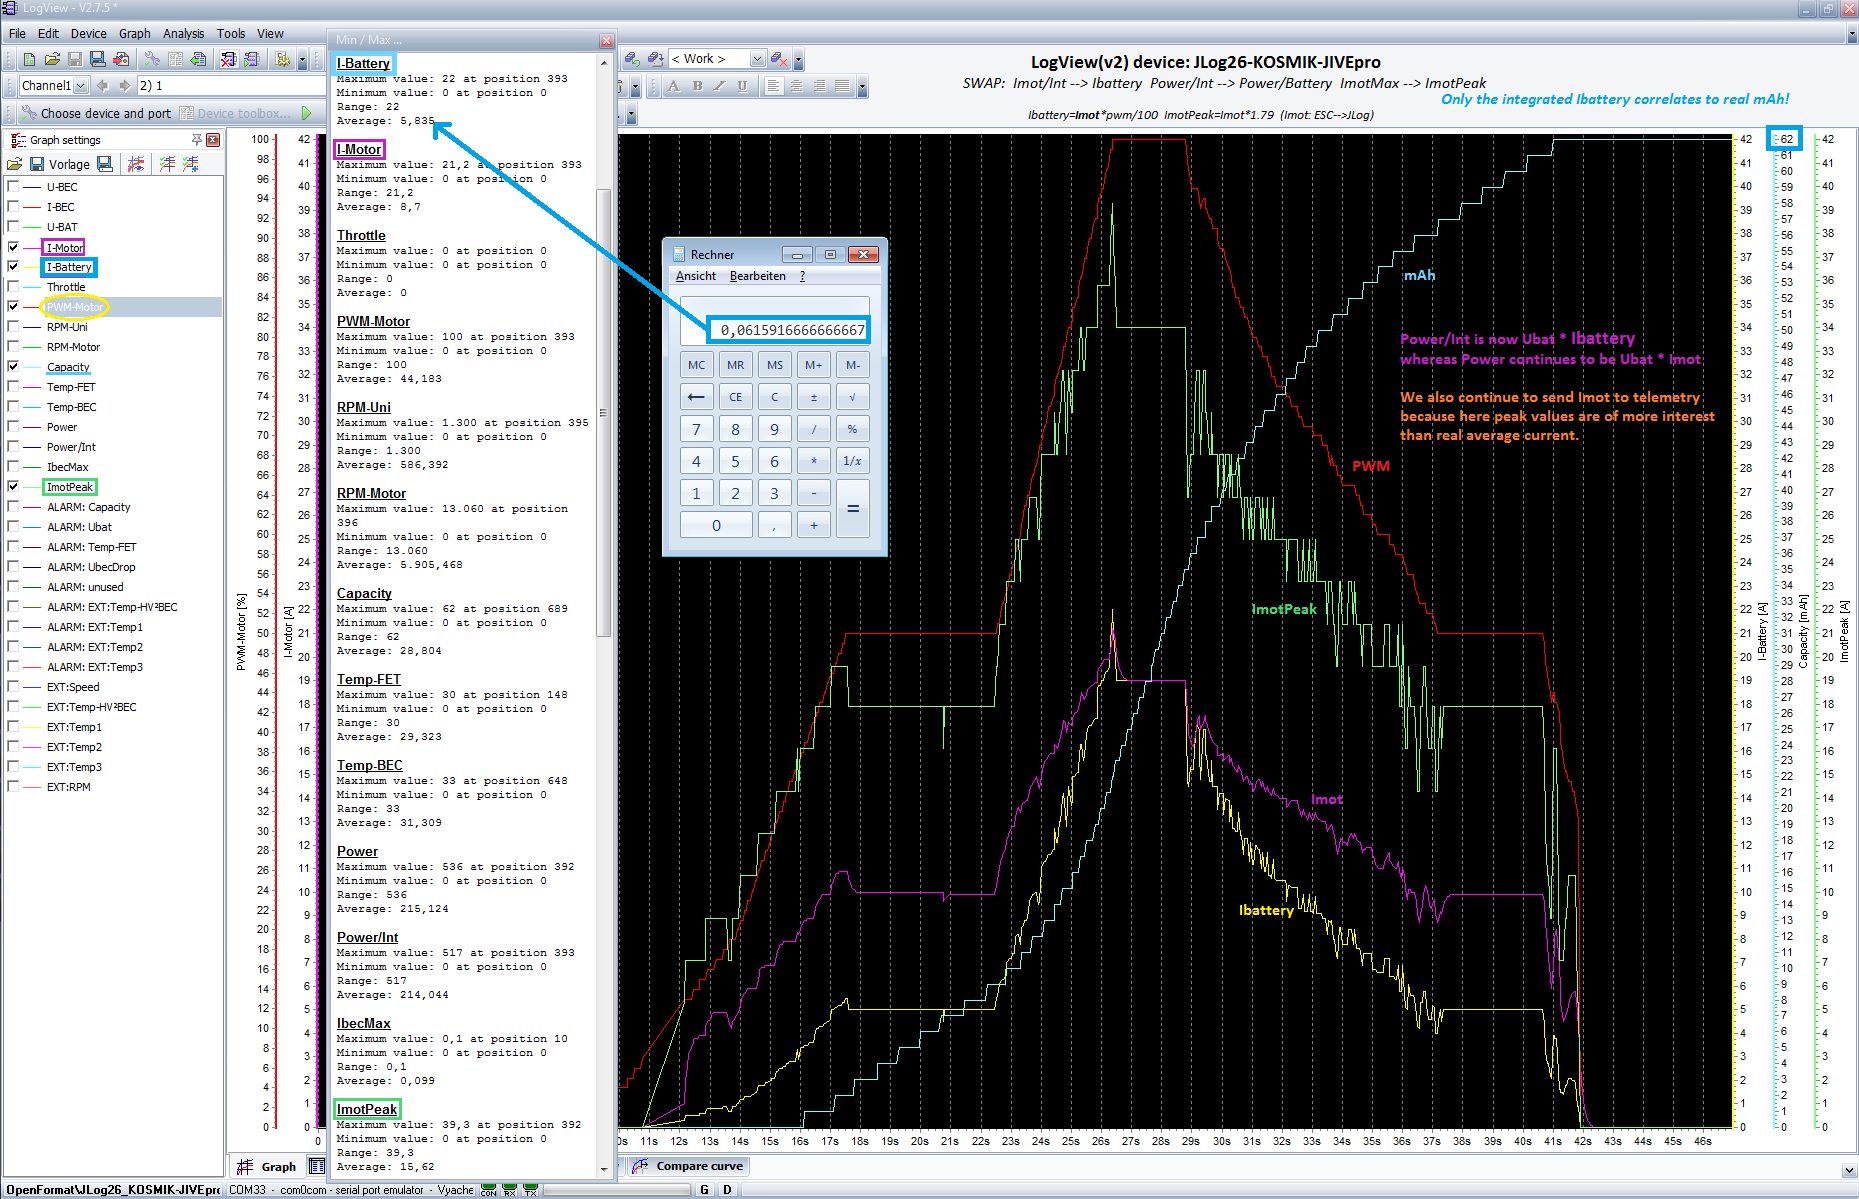Click the G status bar button
Screen dimensions: 1859x1199
point(704,1190)
